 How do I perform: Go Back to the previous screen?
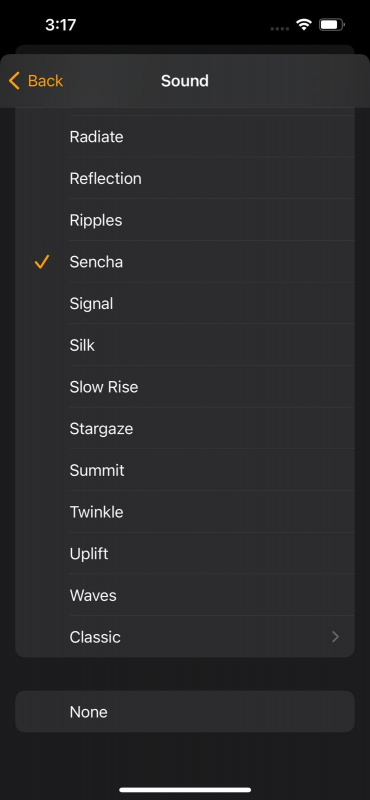(x=36, y=81)
